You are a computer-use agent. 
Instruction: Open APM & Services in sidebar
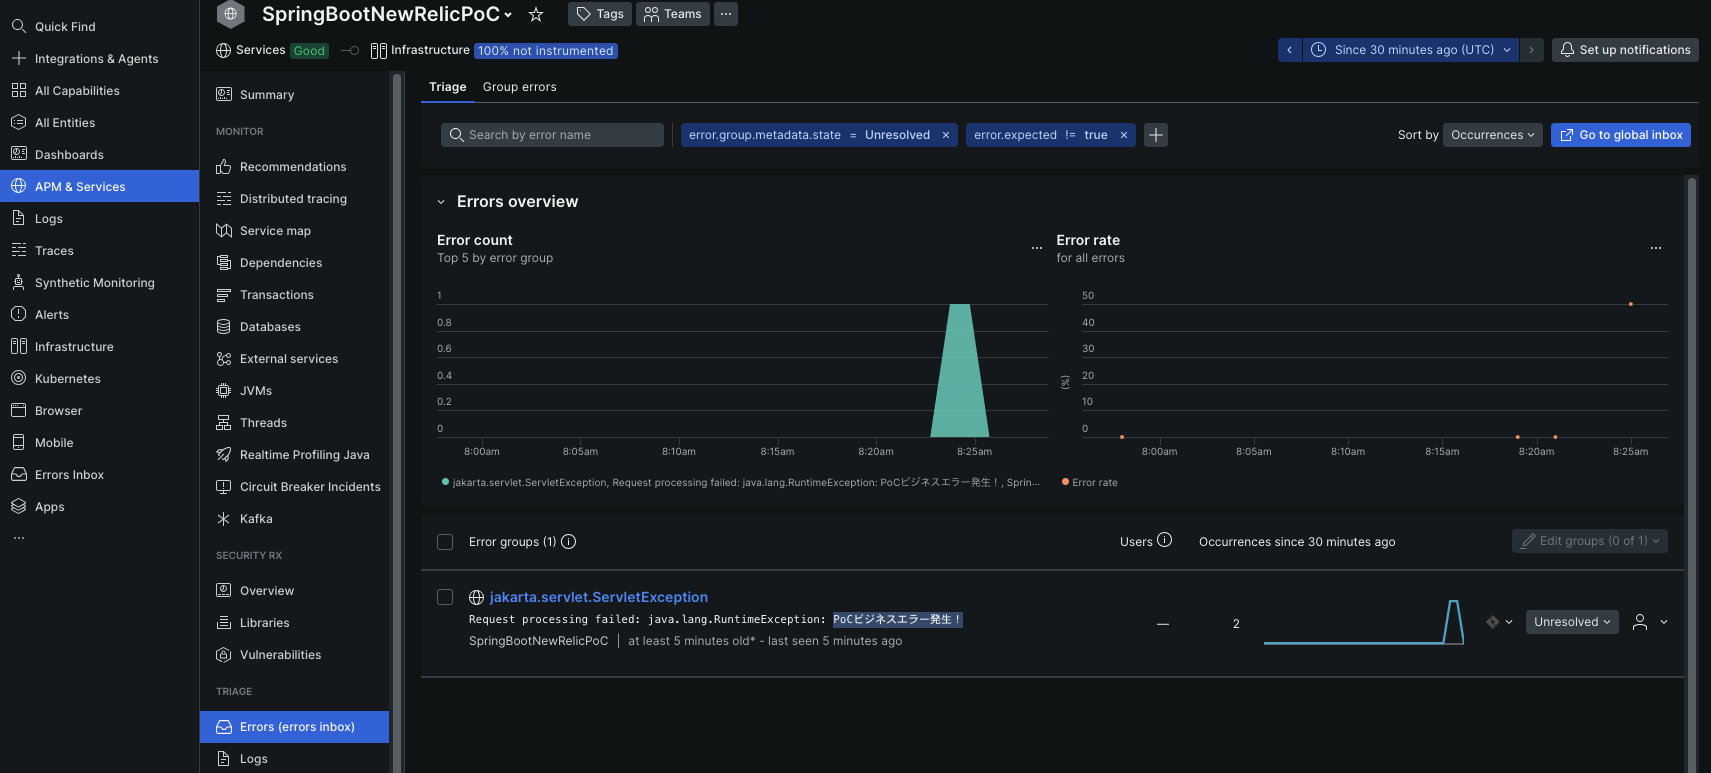100,186
